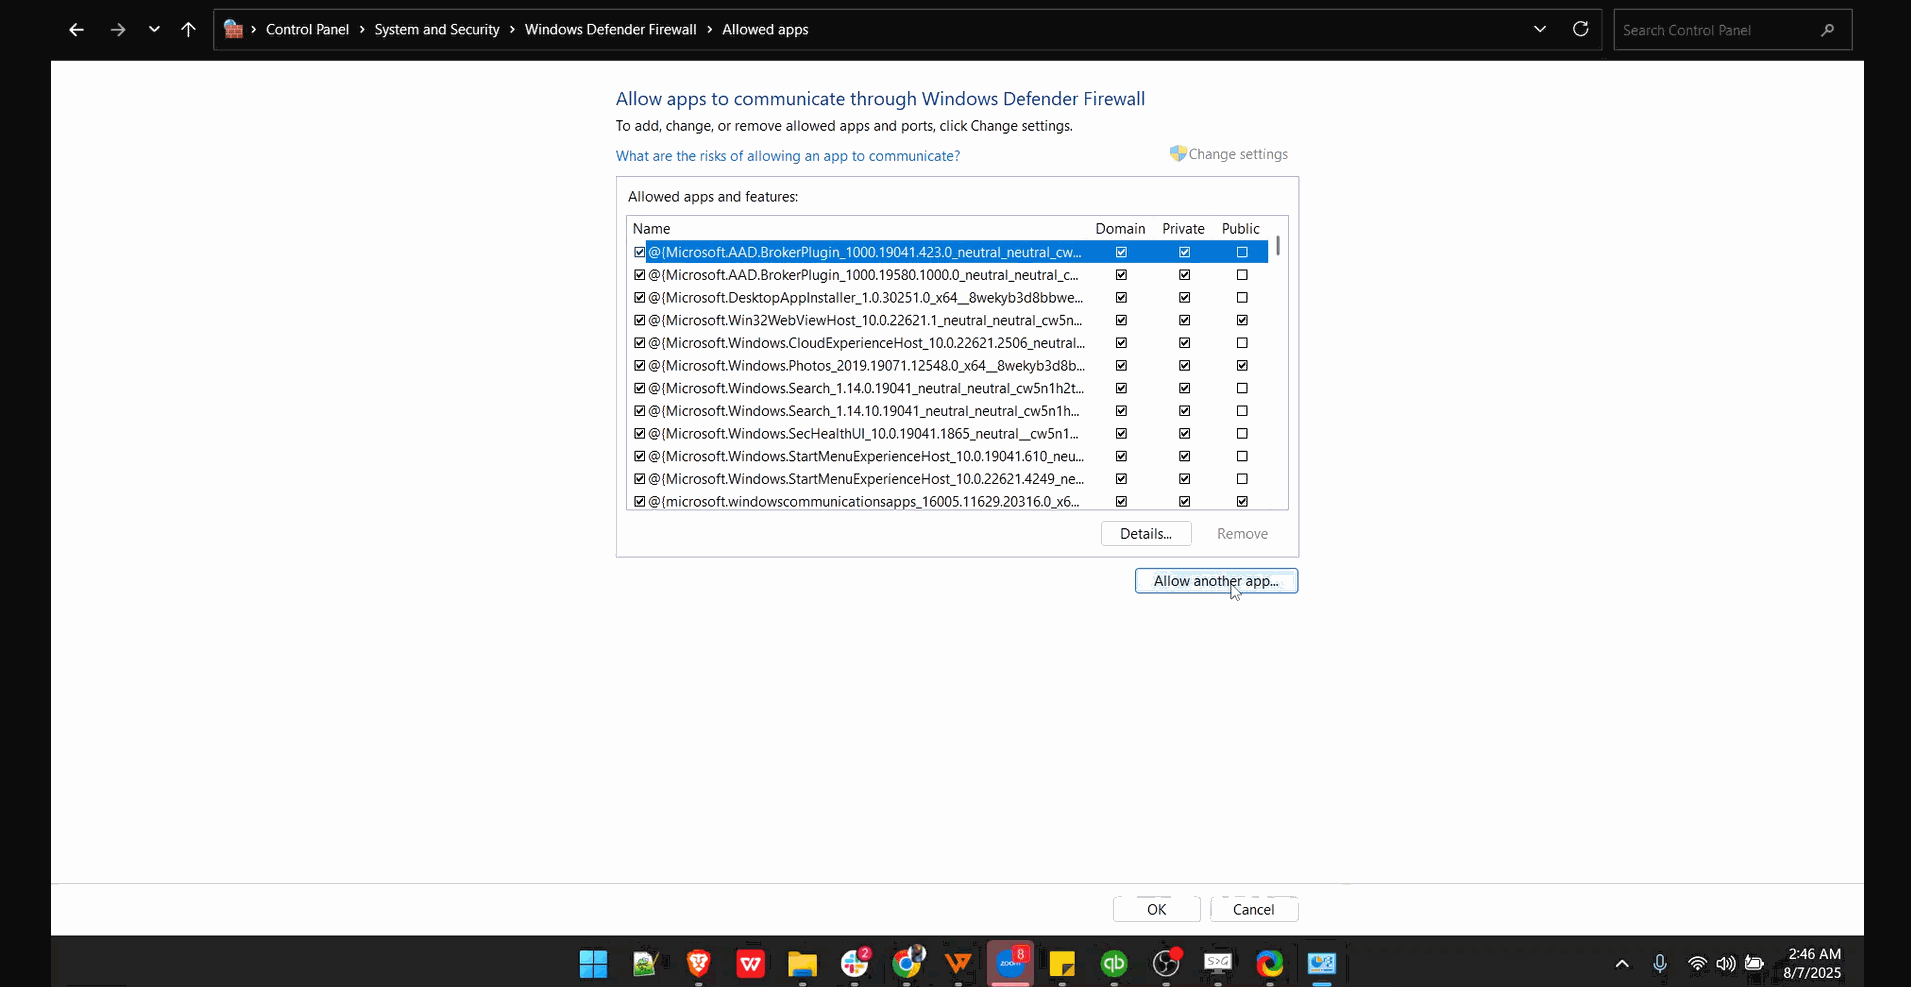The image size is (1911, 987).
Task: Click the Control Panel icon in the address bar
Action: click(x=233, y=29)
